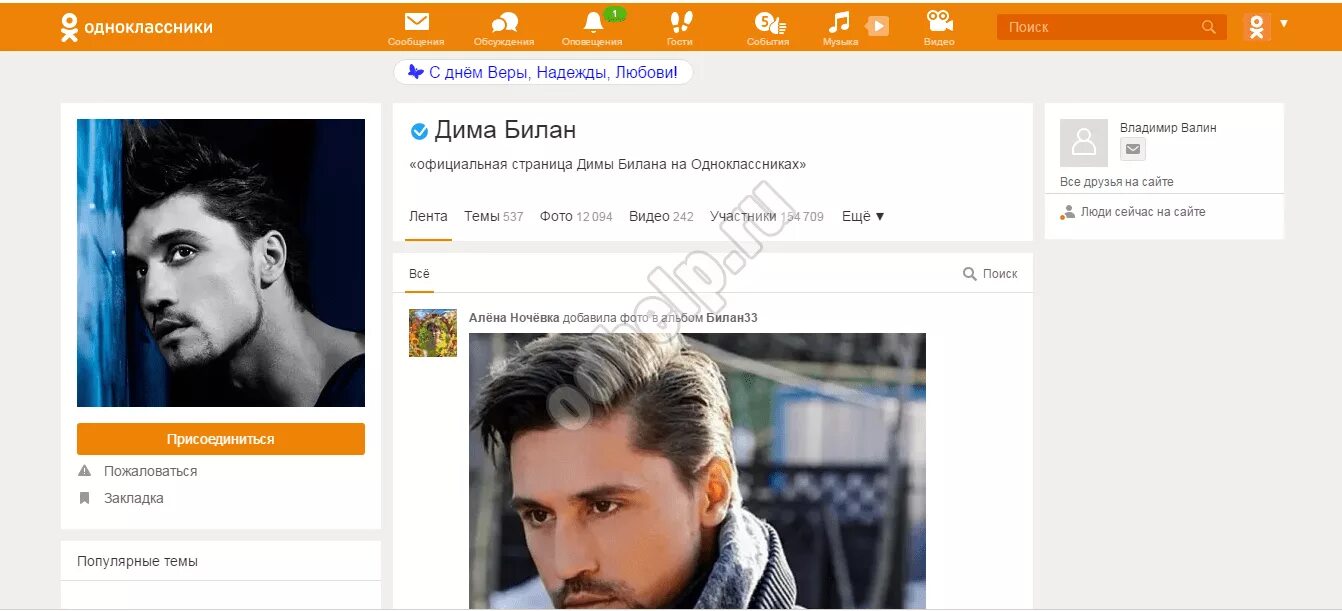Open the Одноклассники logo home link
Image resolution: width=1342 pixels, height=611 pixels.
136,27
